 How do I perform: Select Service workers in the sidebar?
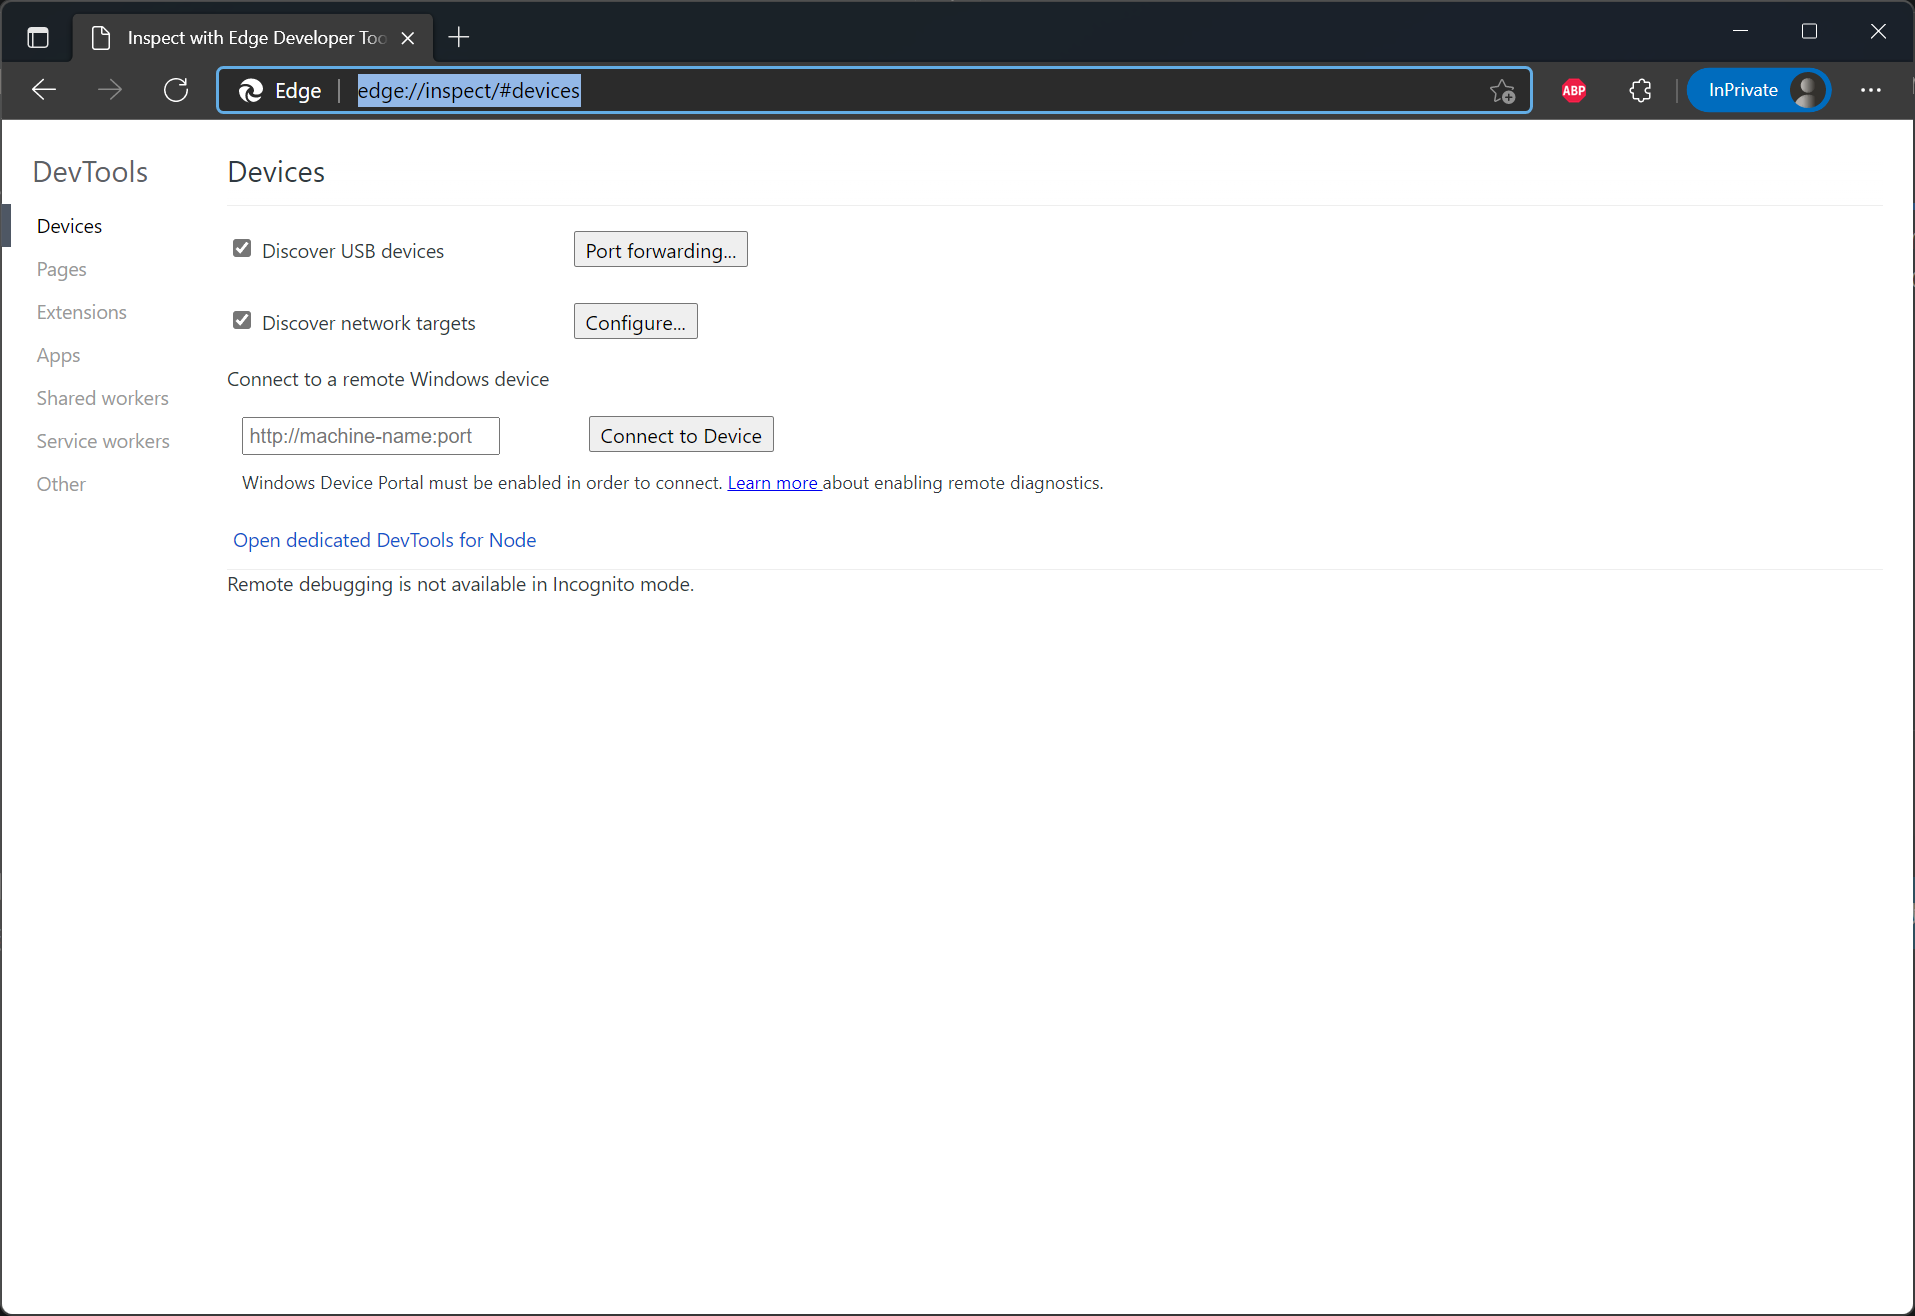tap(103, 441)
